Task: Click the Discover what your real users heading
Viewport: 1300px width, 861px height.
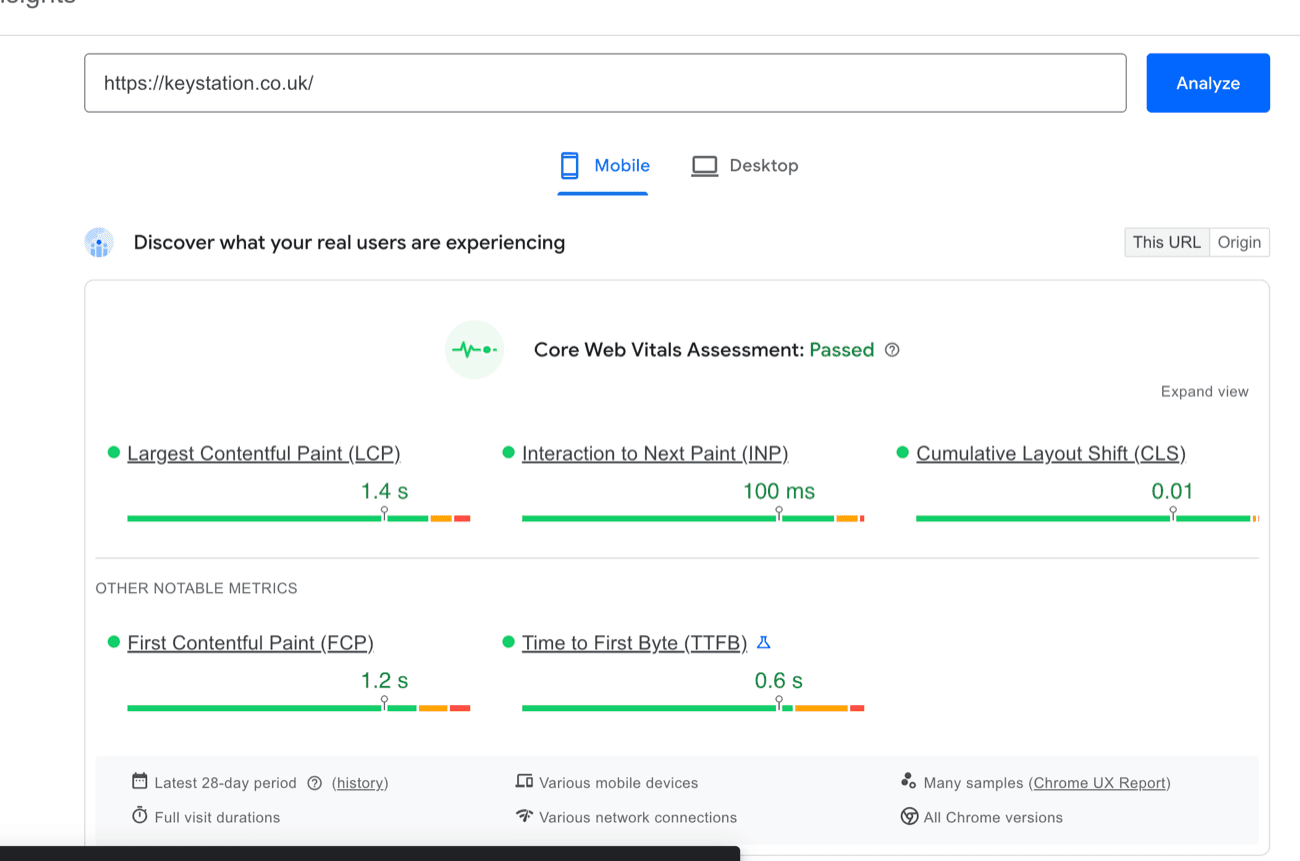Action: pos(349,242)
